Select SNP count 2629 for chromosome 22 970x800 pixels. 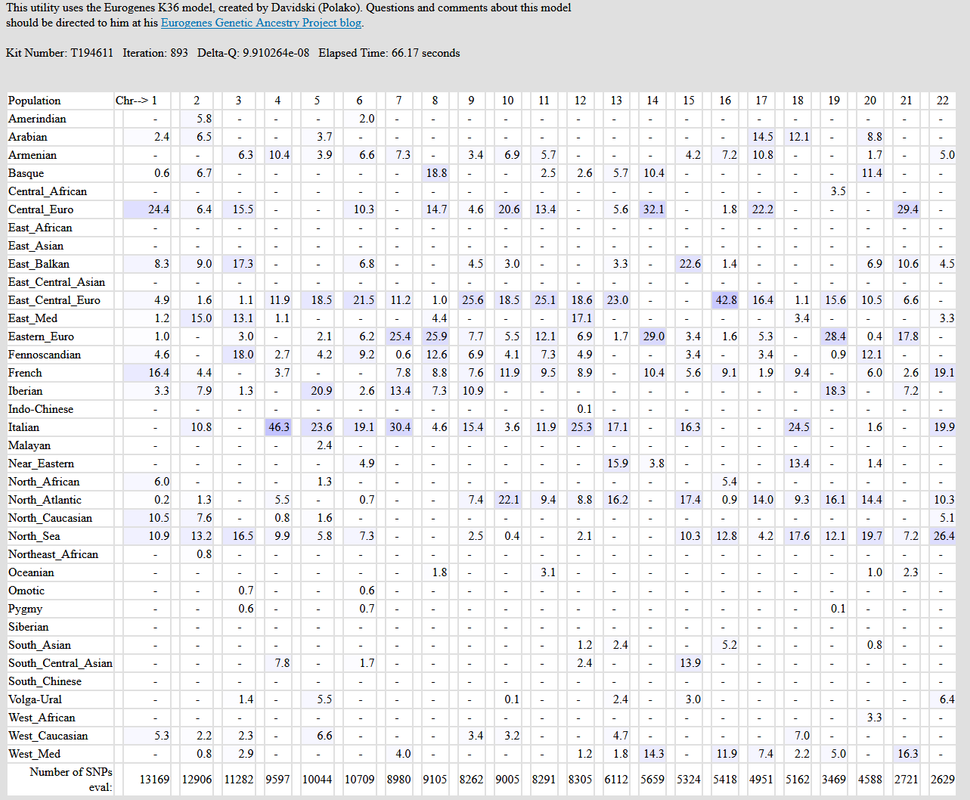942,780
